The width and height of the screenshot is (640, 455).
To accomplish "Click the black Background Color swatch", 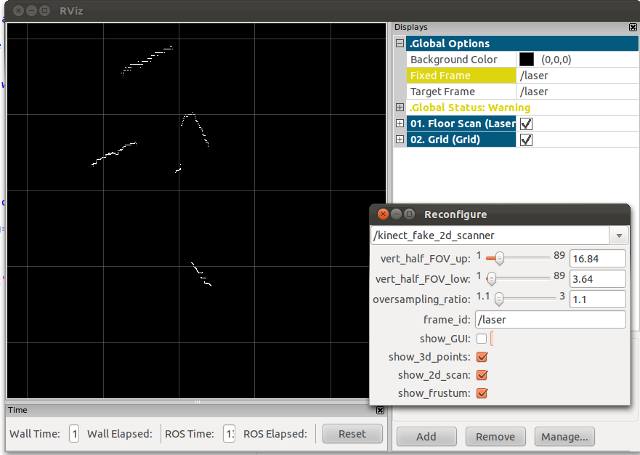I will [x=526, y=60].
